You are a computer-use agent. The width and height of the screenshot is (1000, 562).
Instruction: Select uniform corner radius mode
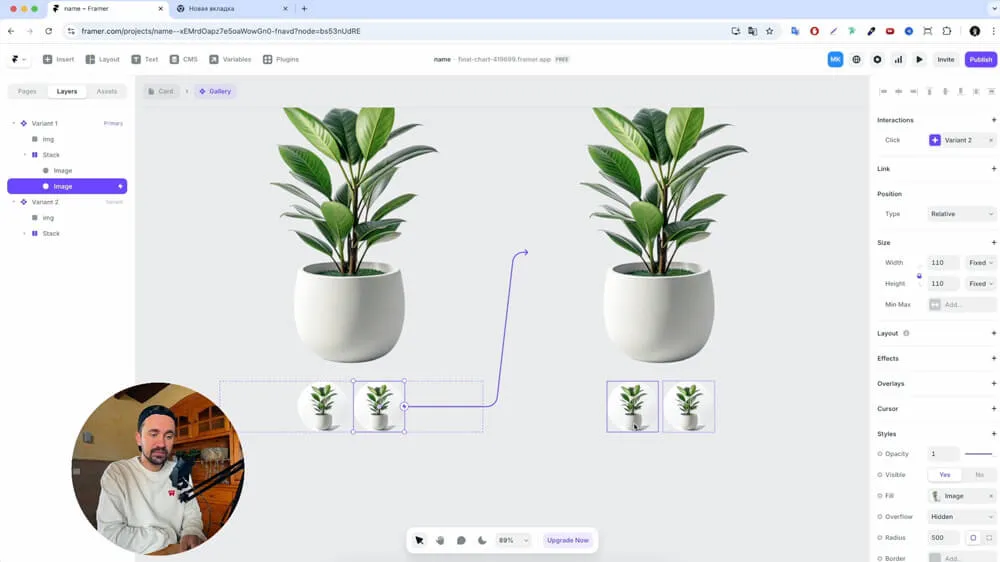tap(973, 538)
